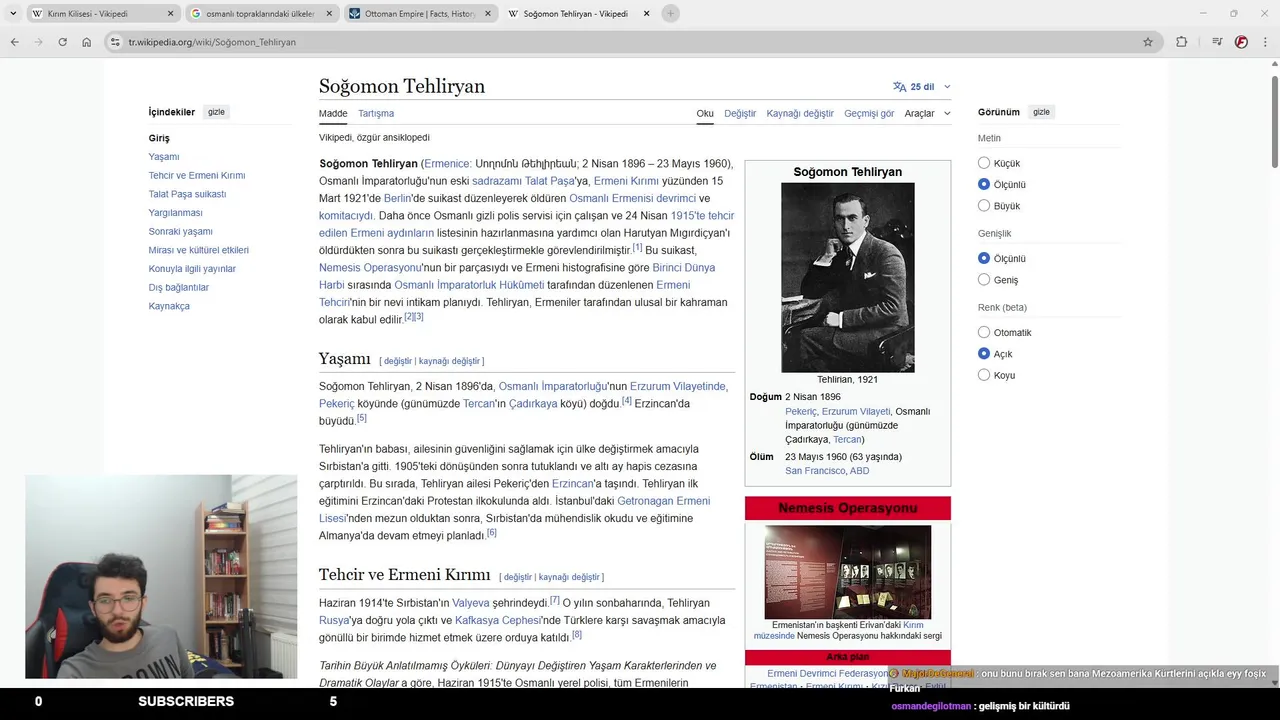Image resolution: width=1280 pixels, height=720 pixels.
Task: Hide the İçindekiler contents sidebar
Action: 216,112
